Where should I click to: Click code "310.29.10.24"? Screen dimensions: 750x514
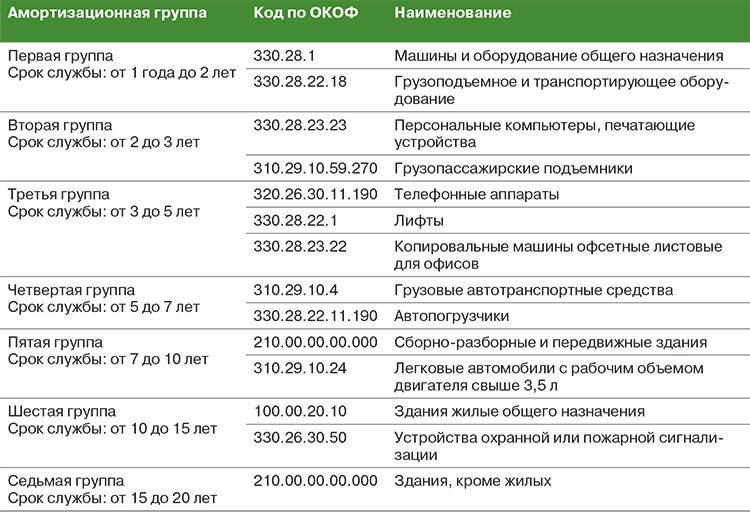300,368
